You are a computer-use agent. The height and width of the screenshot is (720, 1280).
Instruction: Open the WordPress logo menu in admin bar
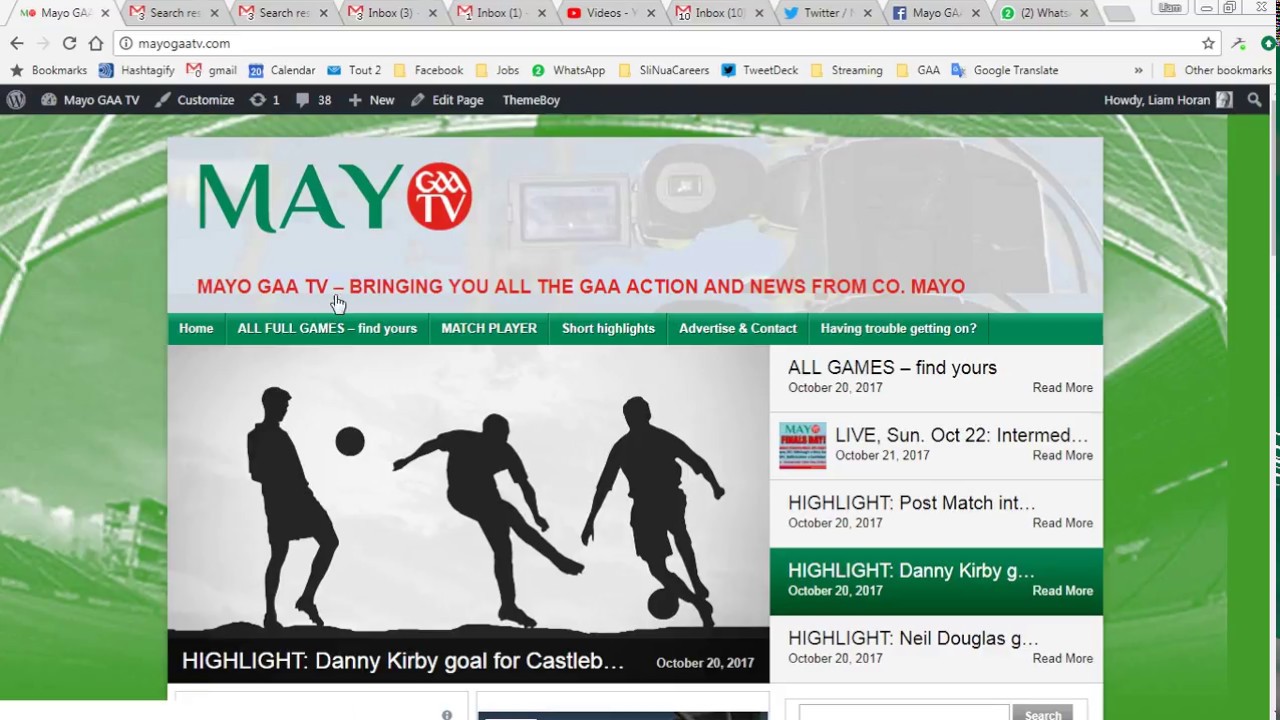pos(16,100)
